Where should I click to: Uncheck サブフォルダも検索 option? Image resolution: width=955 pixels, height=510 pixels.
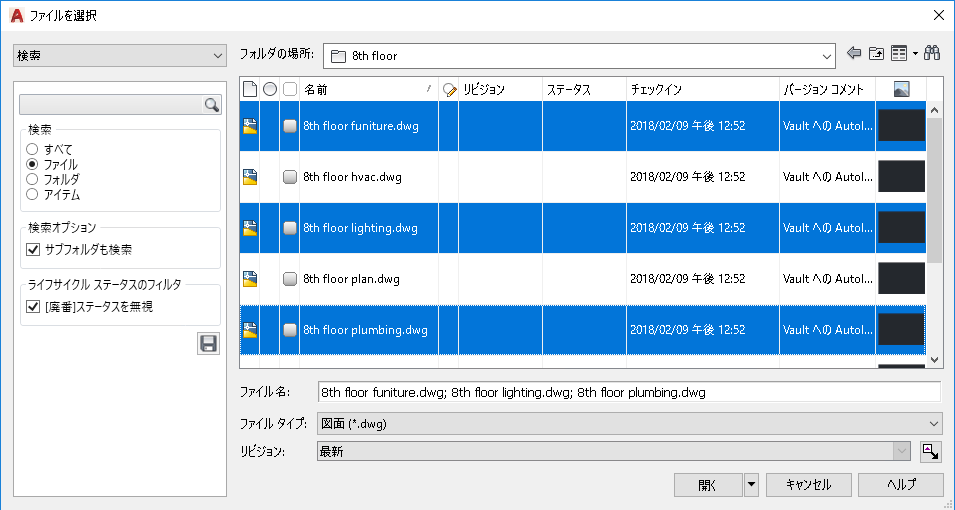[x=33, y=250]
